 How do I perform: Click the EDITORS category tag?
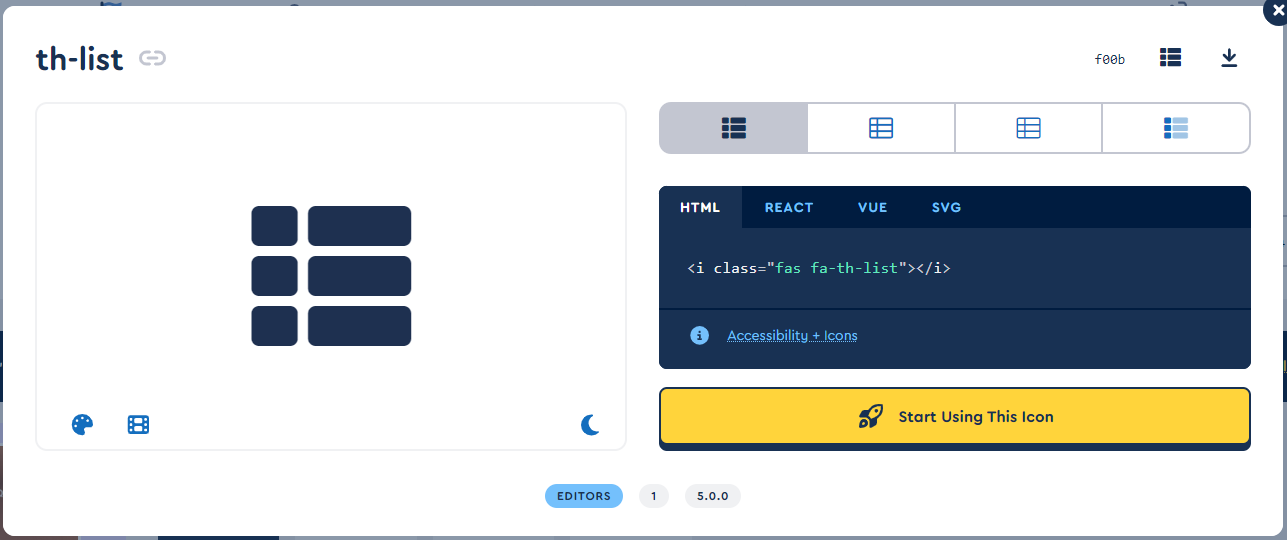(584, 496)
